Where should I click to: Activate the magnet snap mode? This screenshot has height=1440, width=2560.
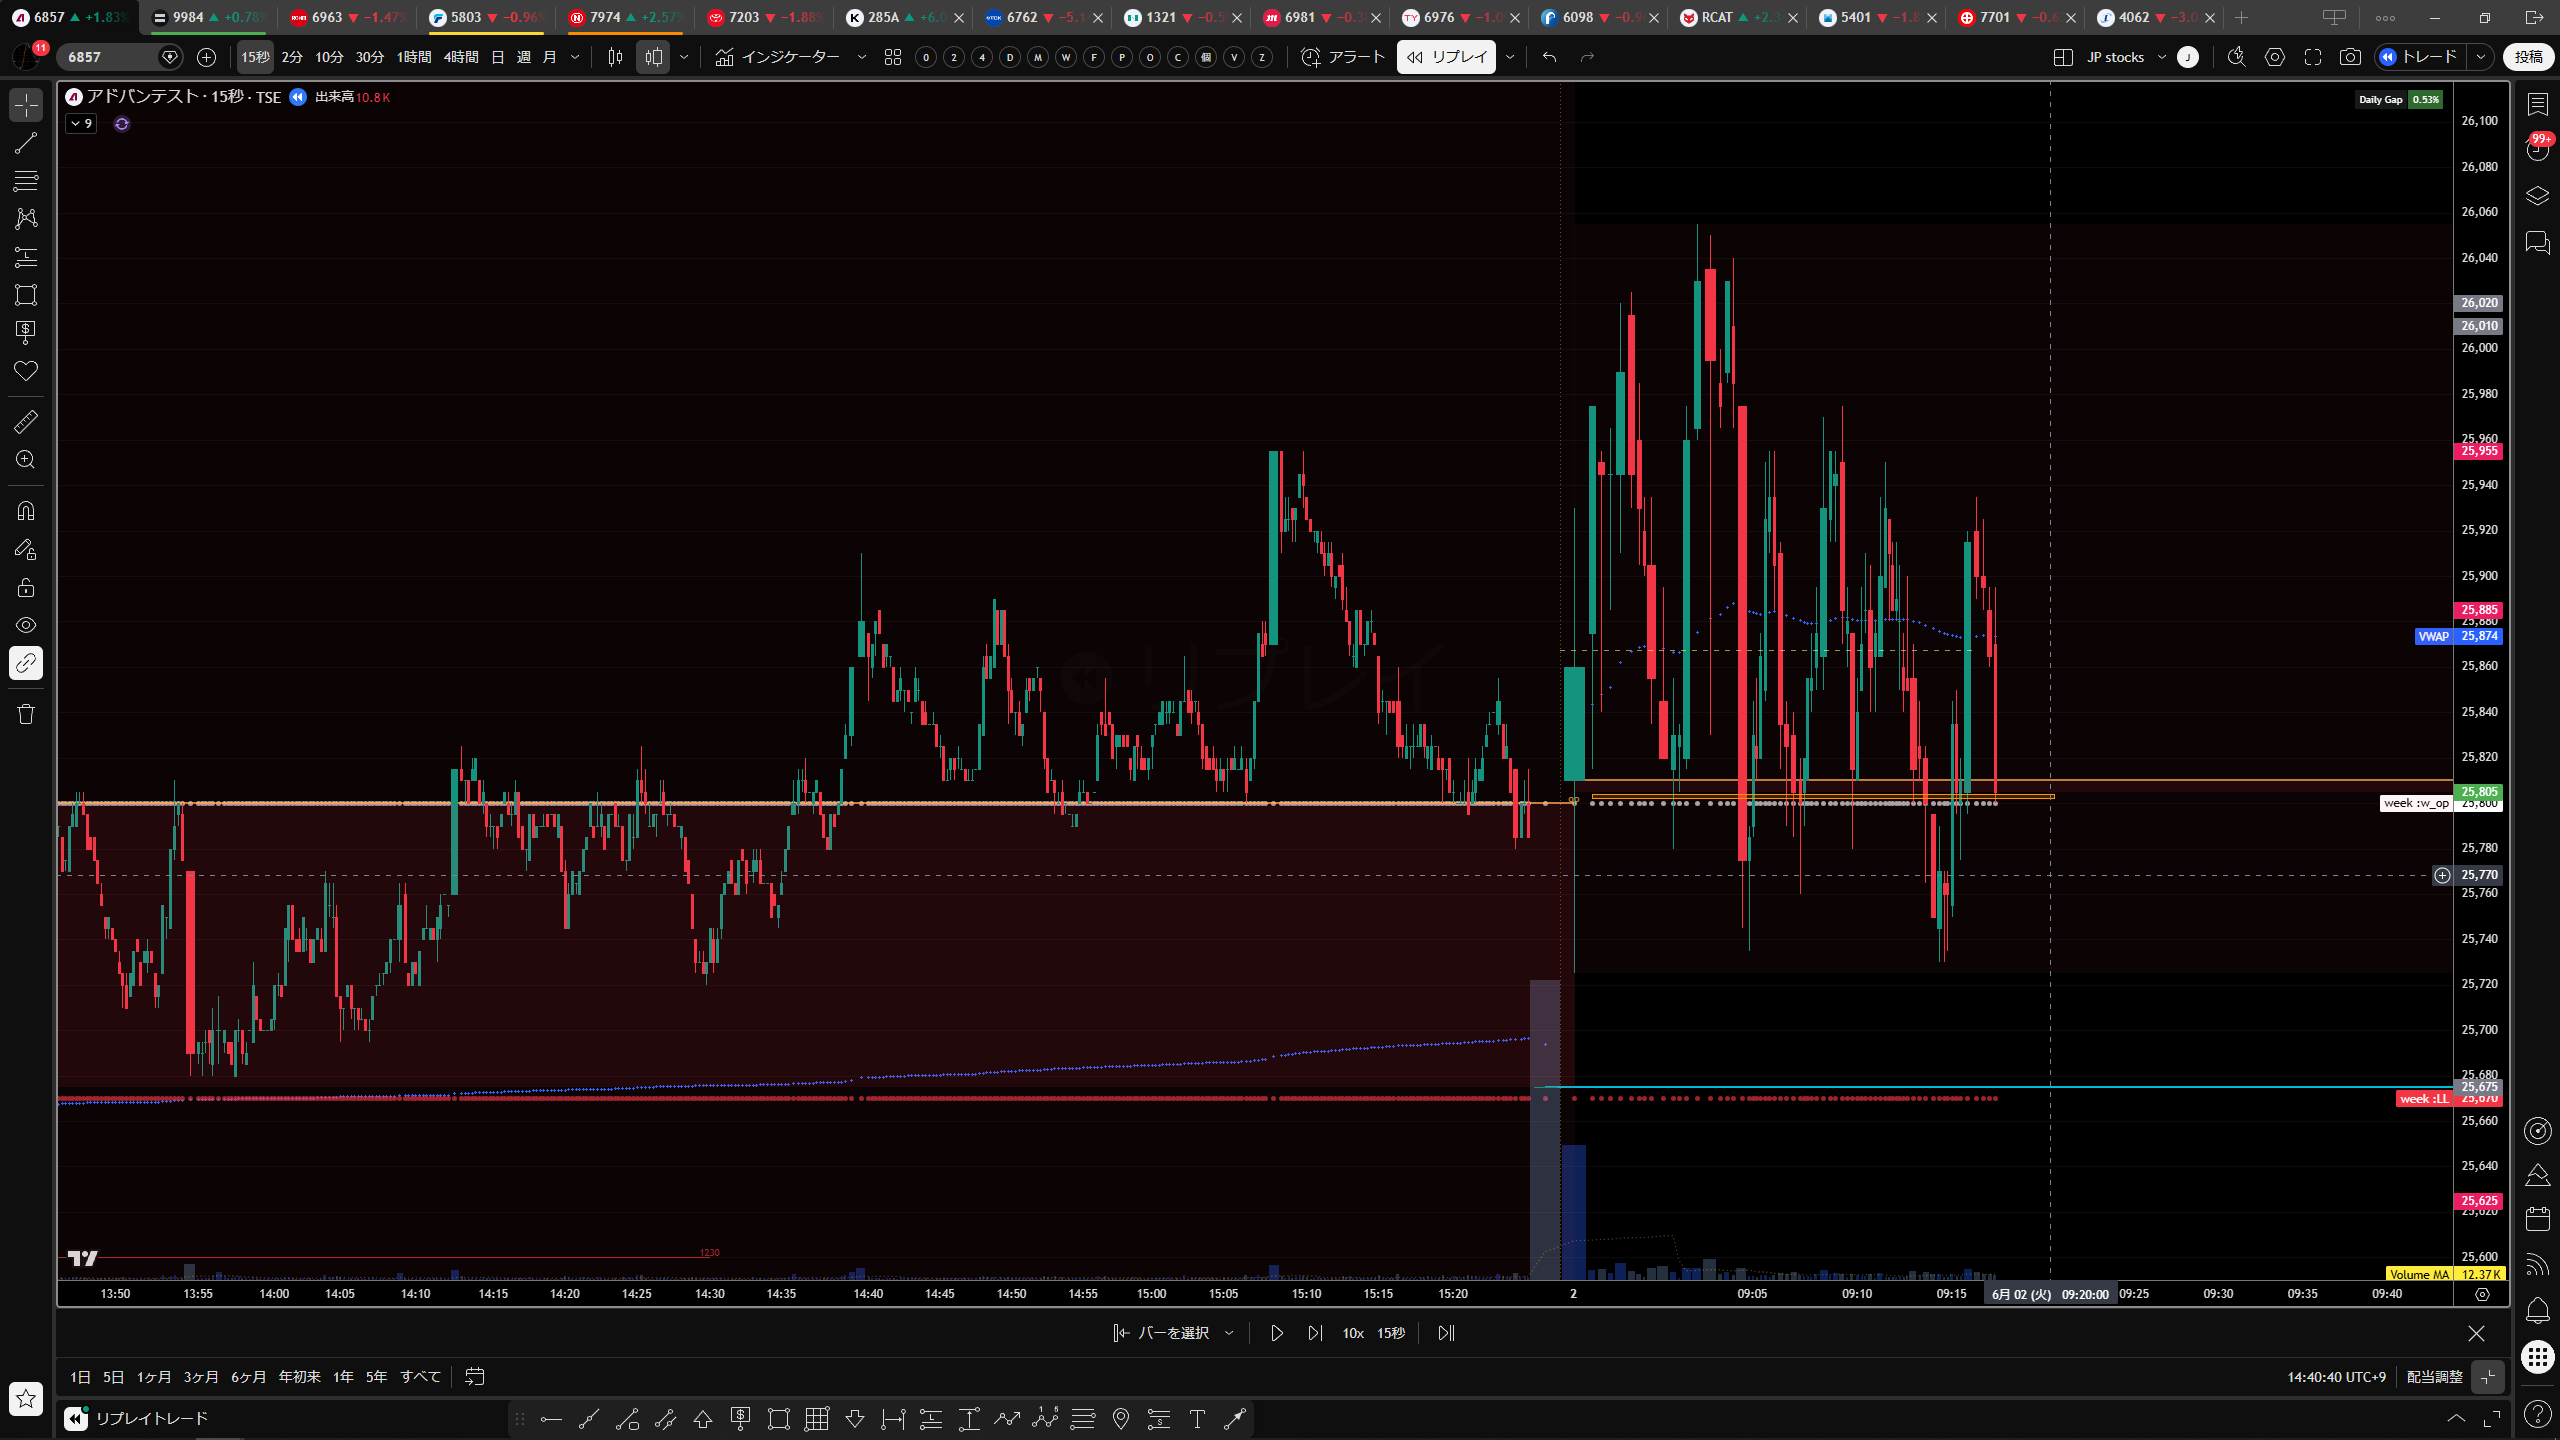pyautogui.click(x=26, y=511)
